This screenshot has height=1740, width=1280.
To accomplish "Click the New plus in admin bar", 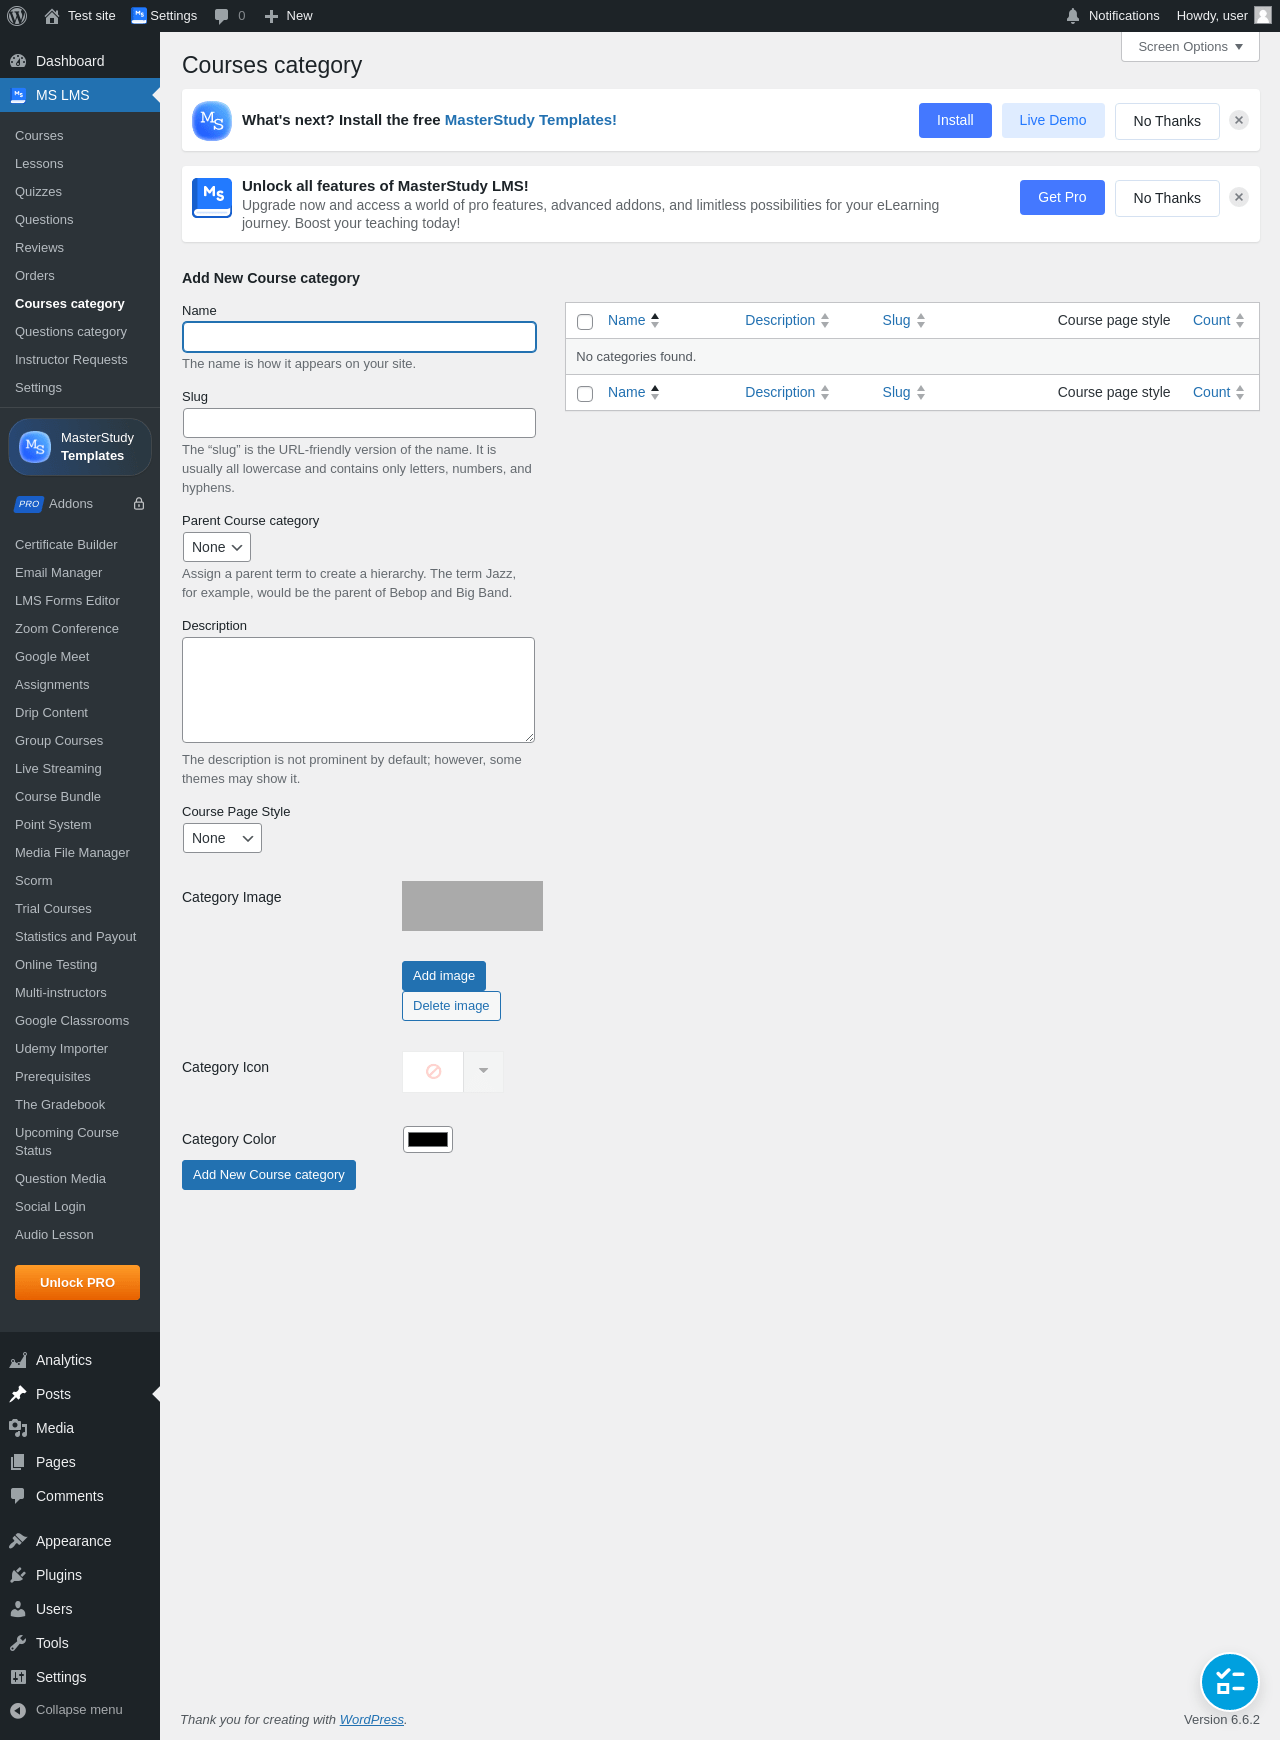I will click(x=288, y=16).
